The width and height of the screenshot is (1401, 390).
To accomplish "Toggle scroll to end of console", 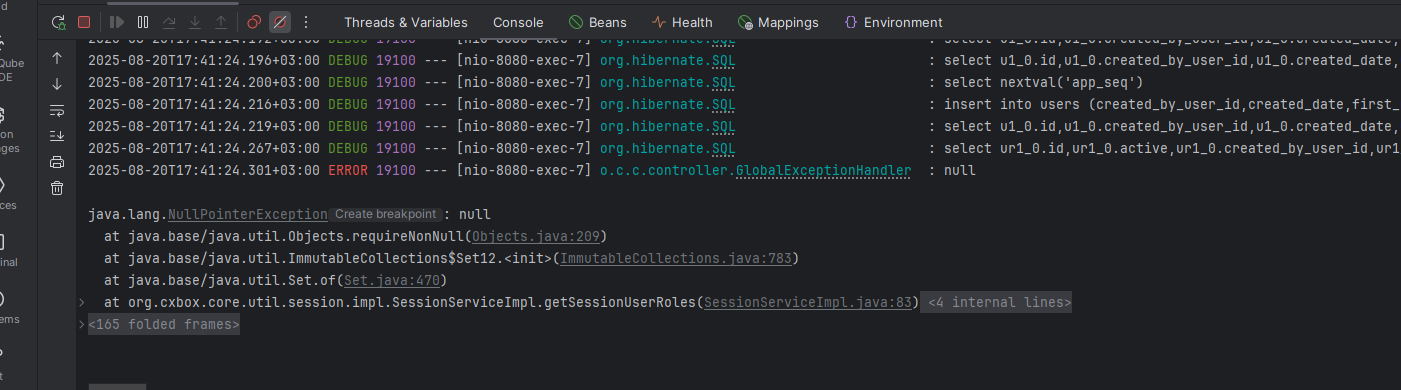I will [57, 136].
